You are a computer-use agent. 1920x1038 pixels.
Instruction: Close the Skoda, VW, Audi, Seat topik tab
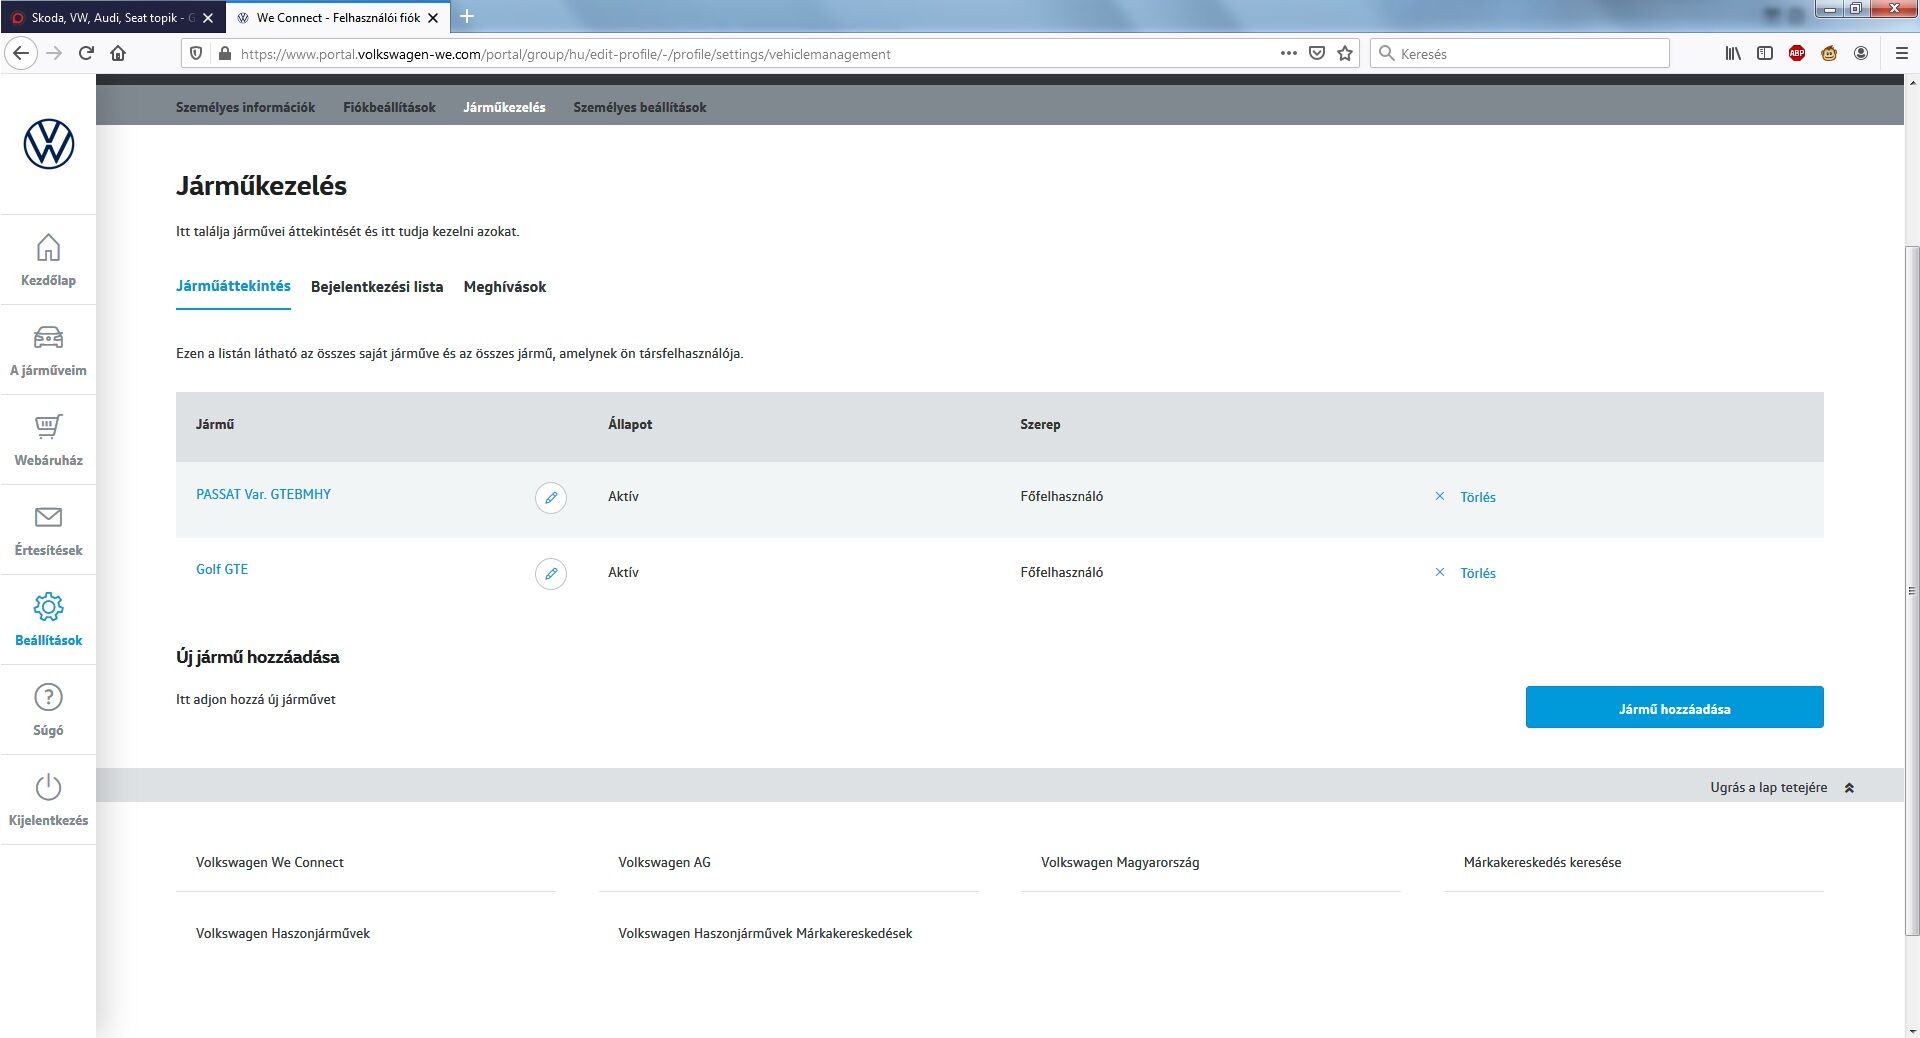click(x=208, y=17)
